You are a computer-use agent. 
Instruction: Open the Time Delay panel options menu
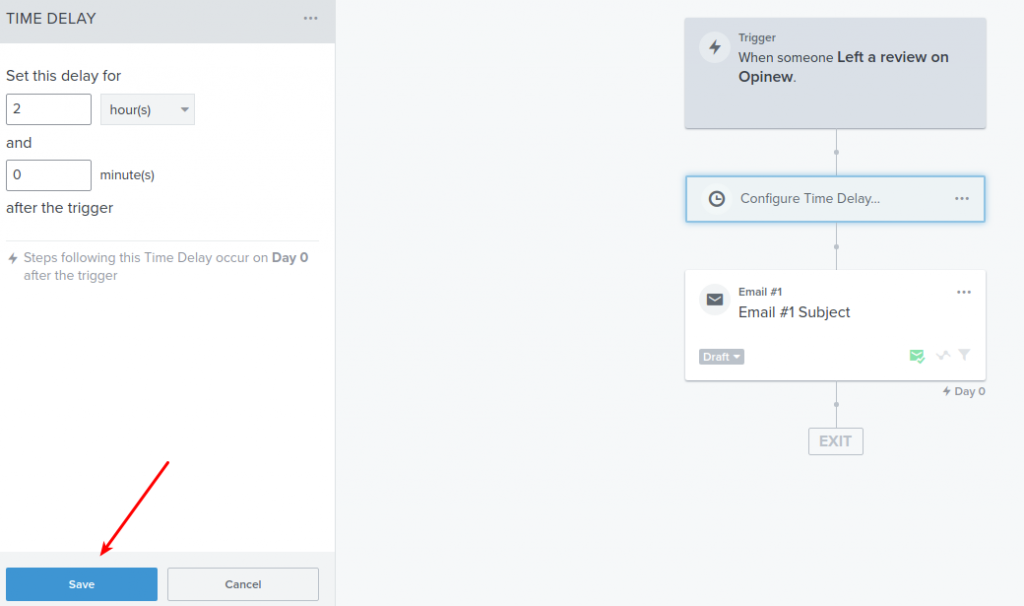coord(310,18)
